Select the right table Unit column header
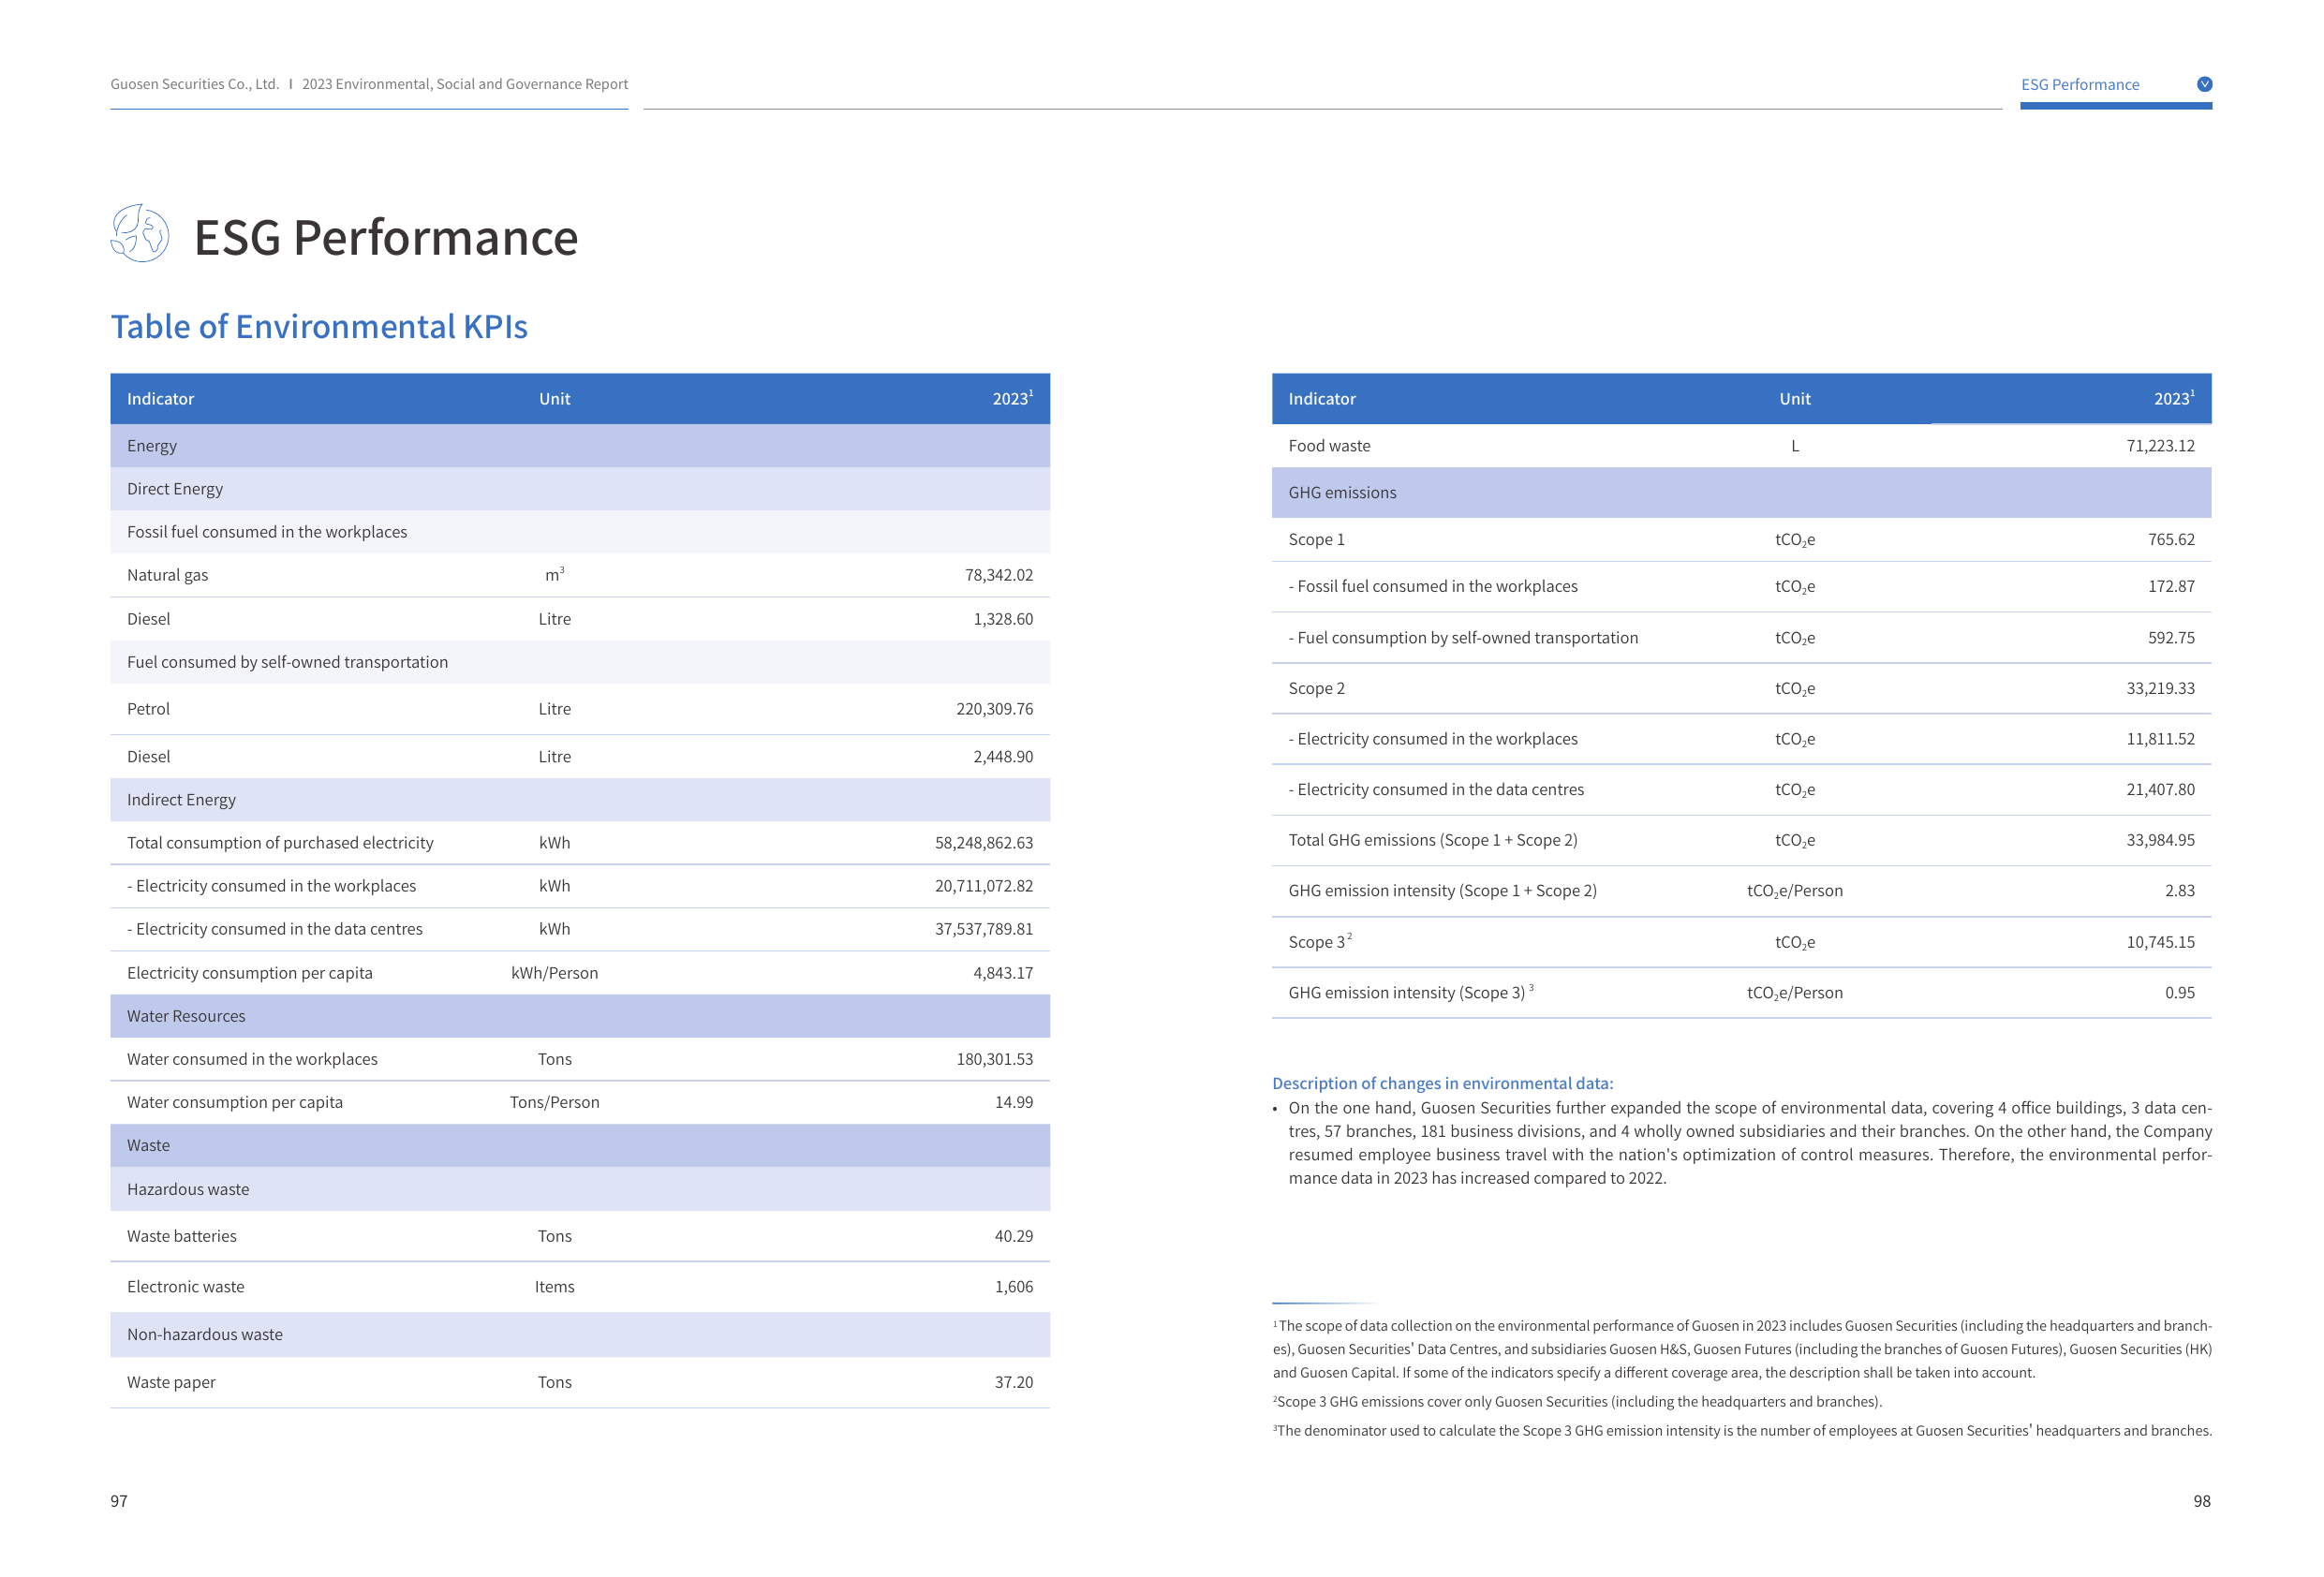This screenshot has height=1577, width=2324. pos(1794,399)
